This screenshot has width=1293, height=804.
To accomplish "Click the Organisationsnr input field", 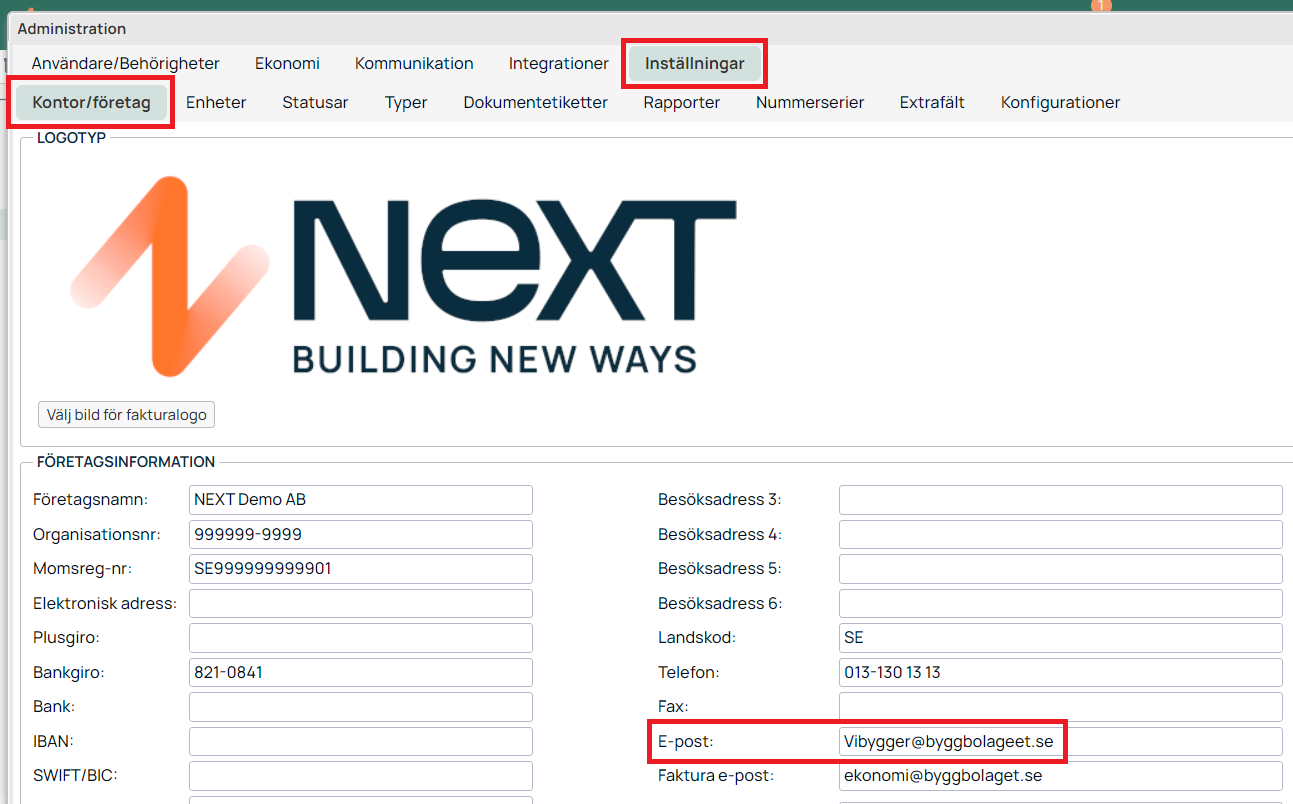I will pos(361,535).
